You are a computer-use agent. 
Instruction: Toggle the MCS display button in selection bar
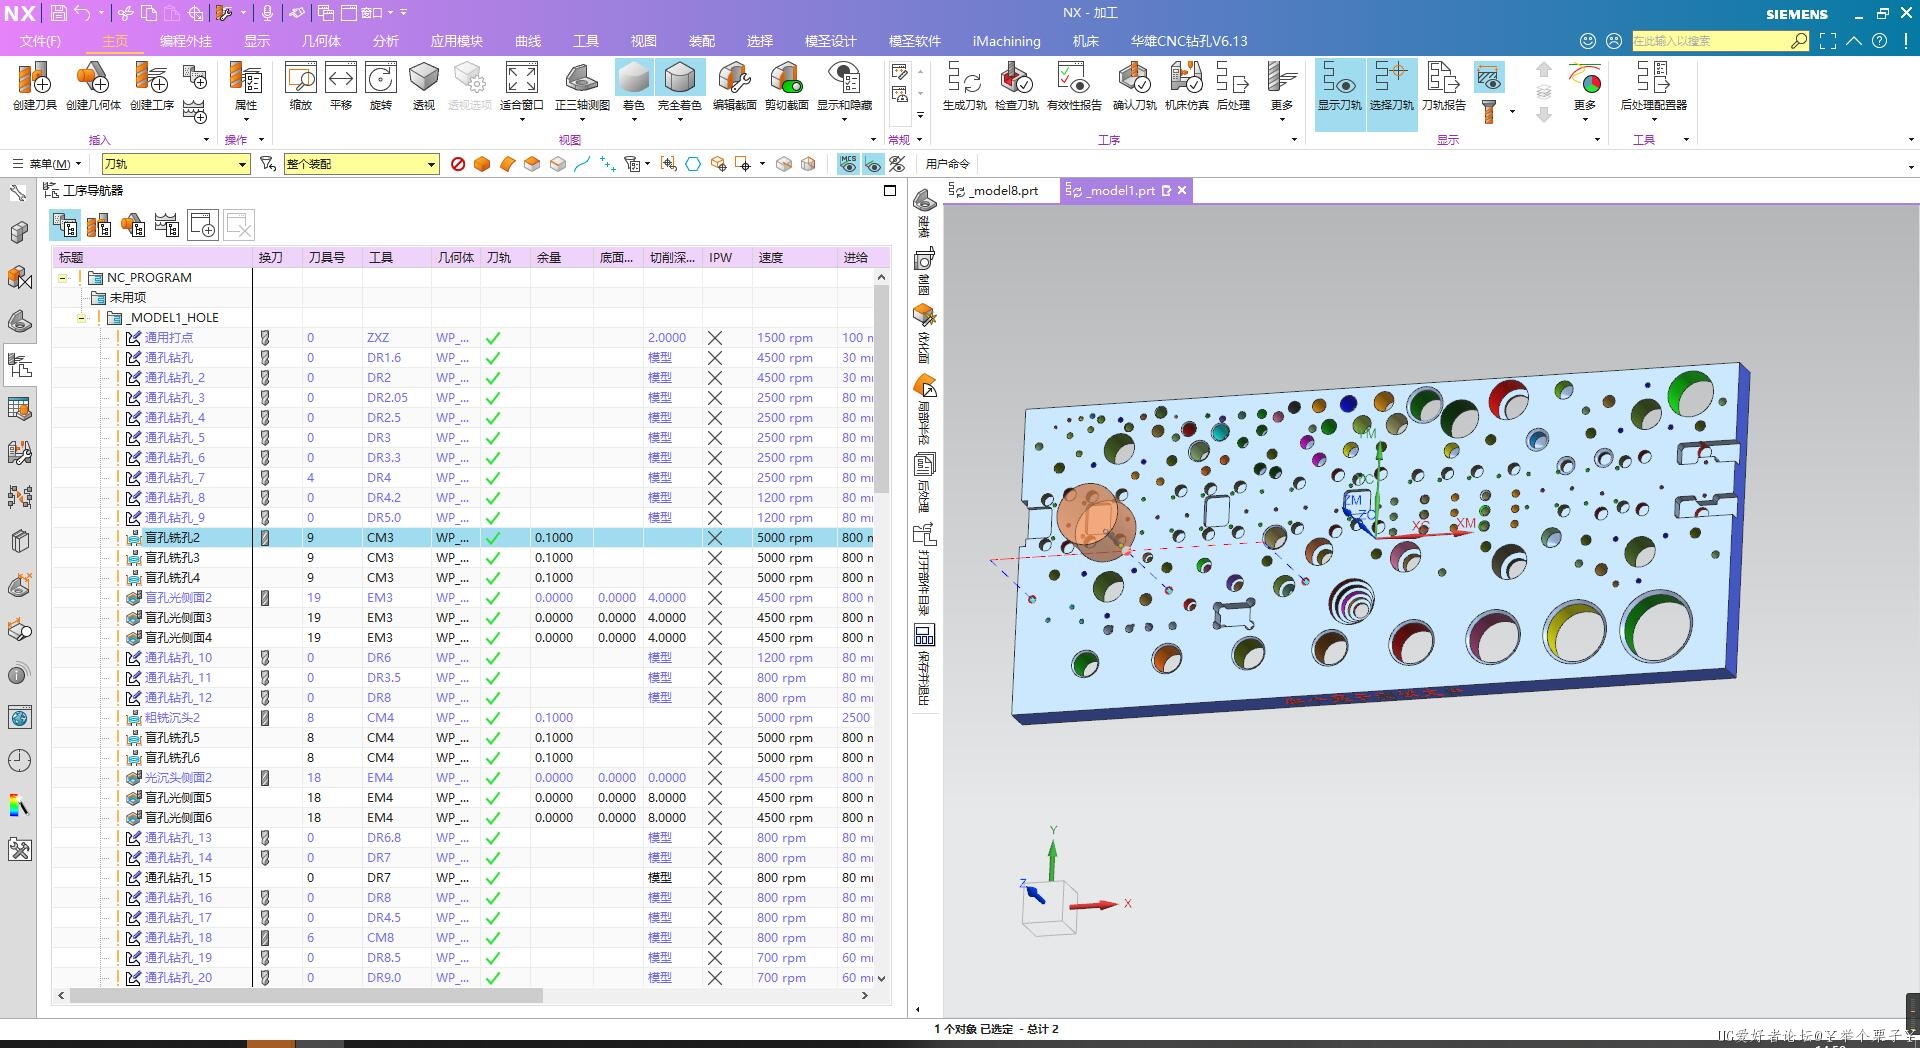coord(848,164)
